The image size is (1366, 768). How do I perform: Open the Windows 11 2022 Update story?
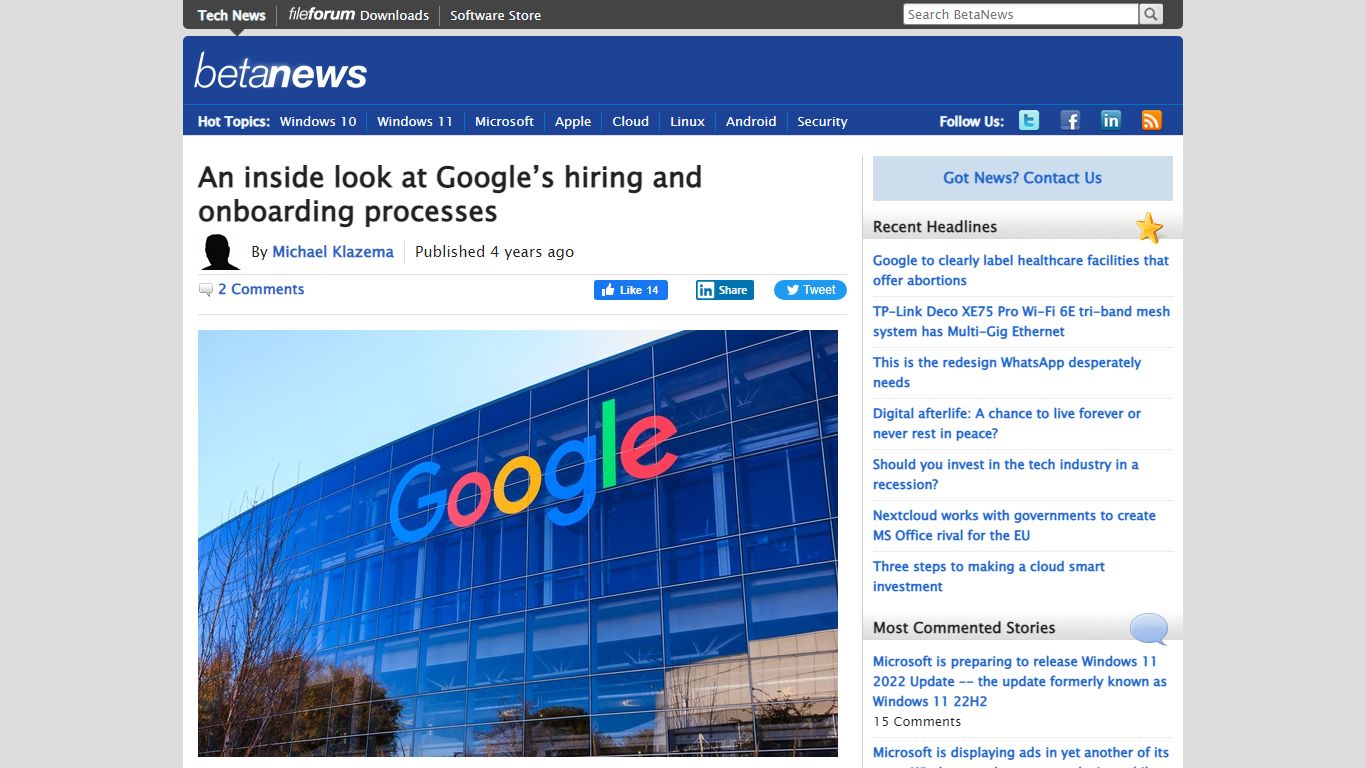coord(1020,681)
